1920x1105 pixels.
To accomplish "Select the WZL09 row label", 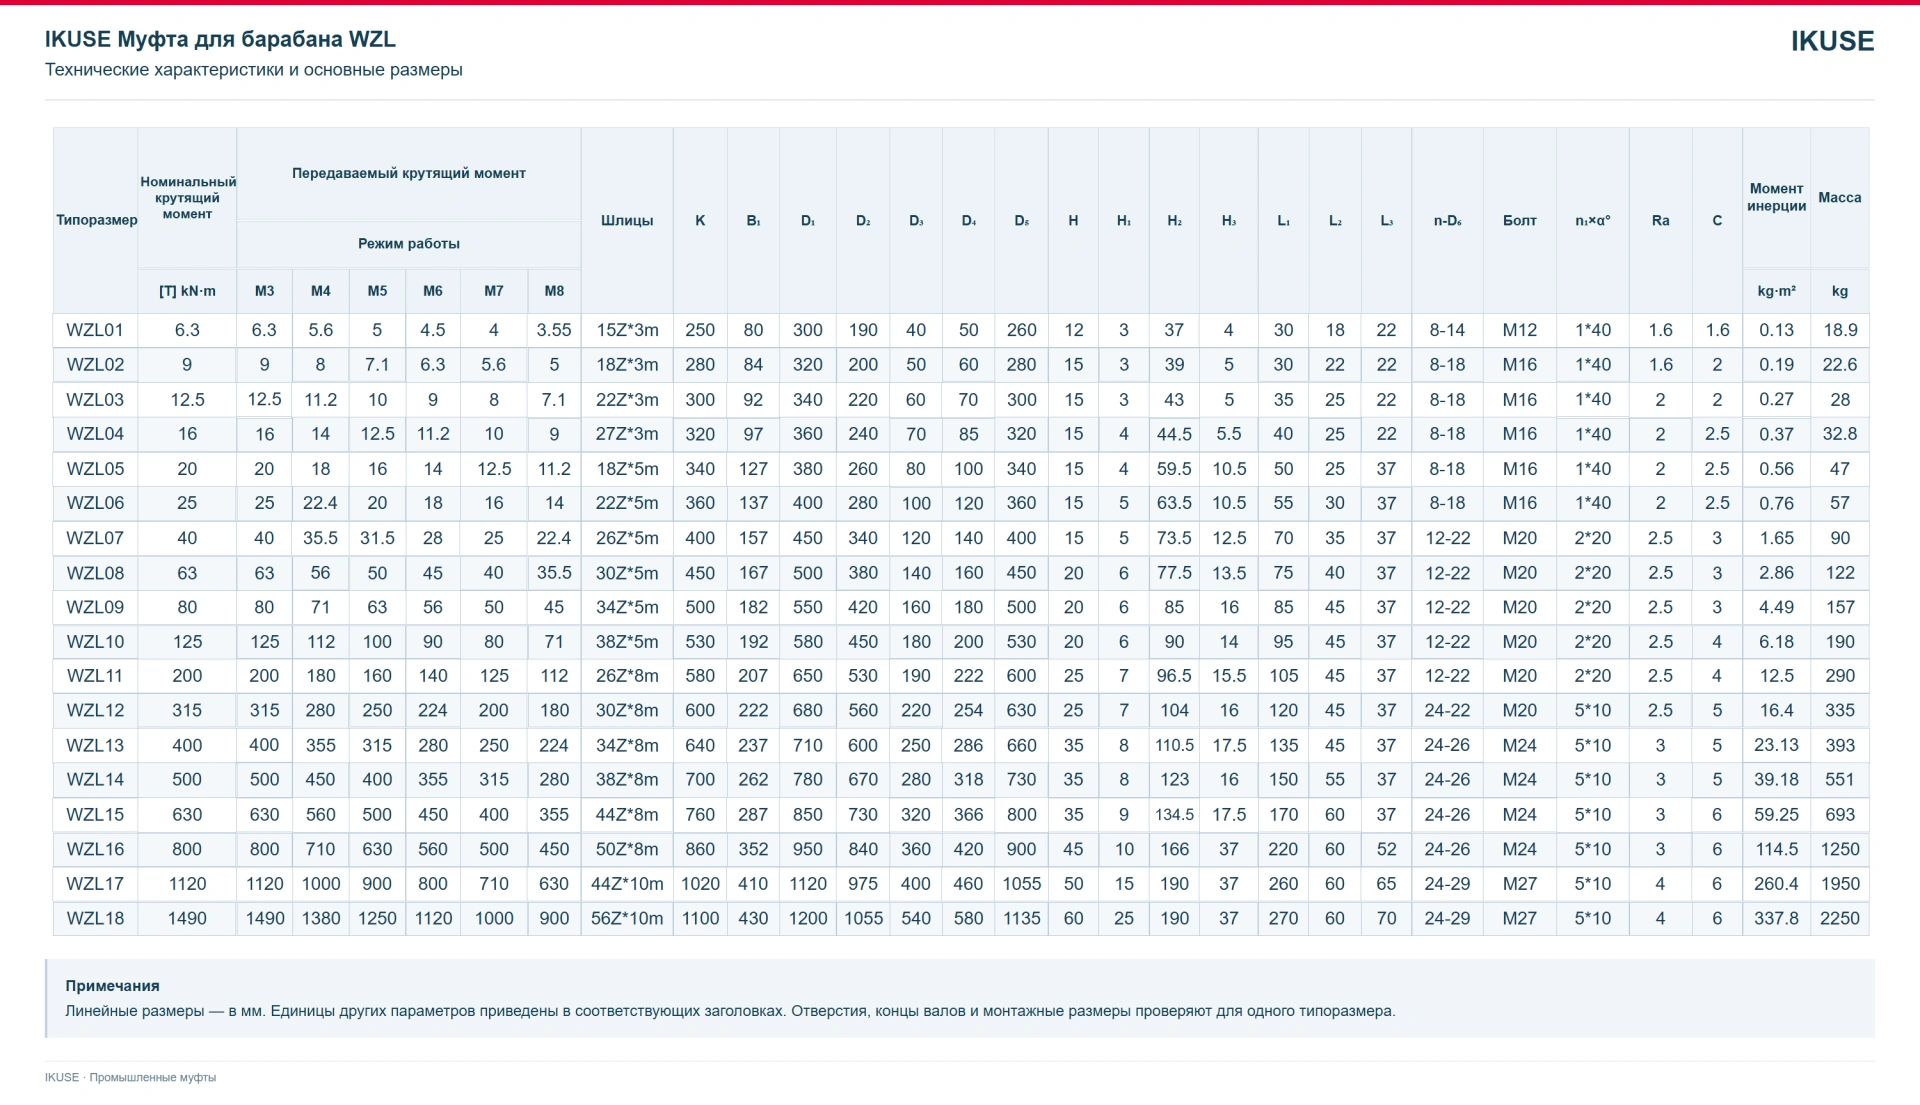I will coord(95,607).
